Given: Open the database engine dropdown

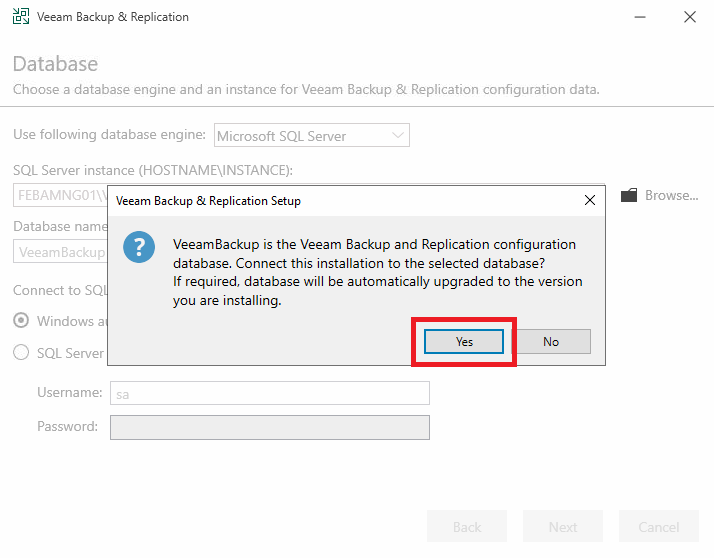Looking at the screenshot, I should point(312,135).
